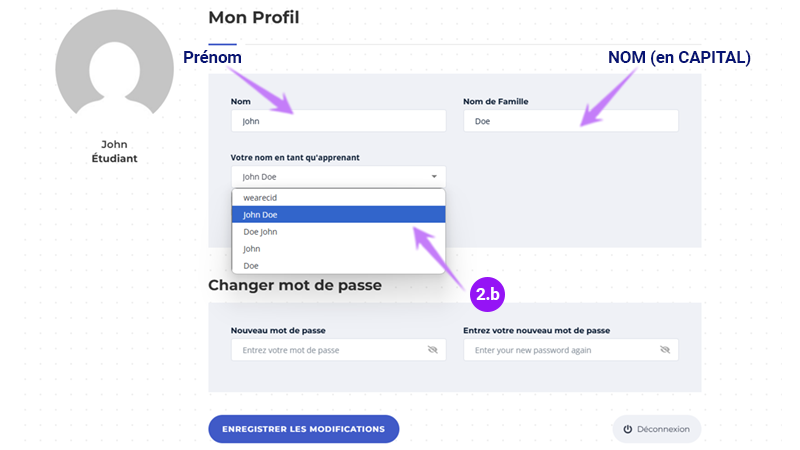Click the 'Enter your new password again' field
Image resolution: width=800 pixels, height=450 pixels.
(571, 349)
